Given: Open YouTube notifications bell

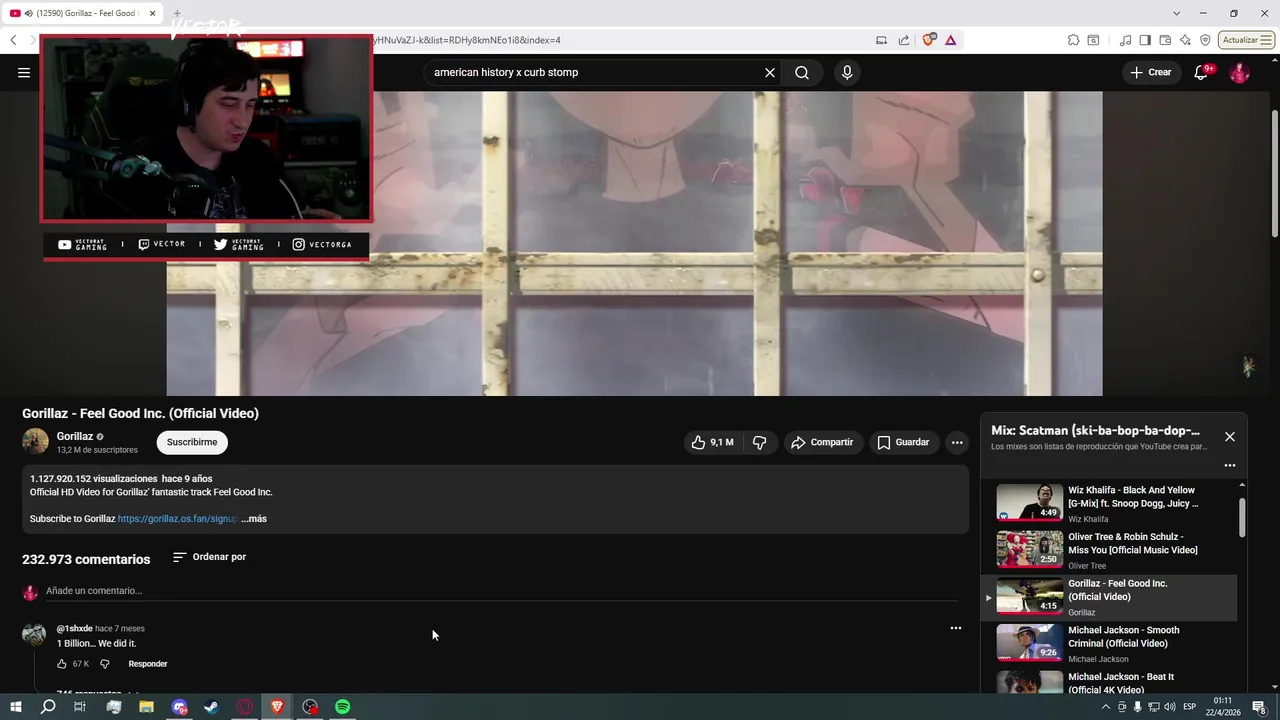Looking at the screenshot, I should pyautogui.click(x=1201, y=72).
